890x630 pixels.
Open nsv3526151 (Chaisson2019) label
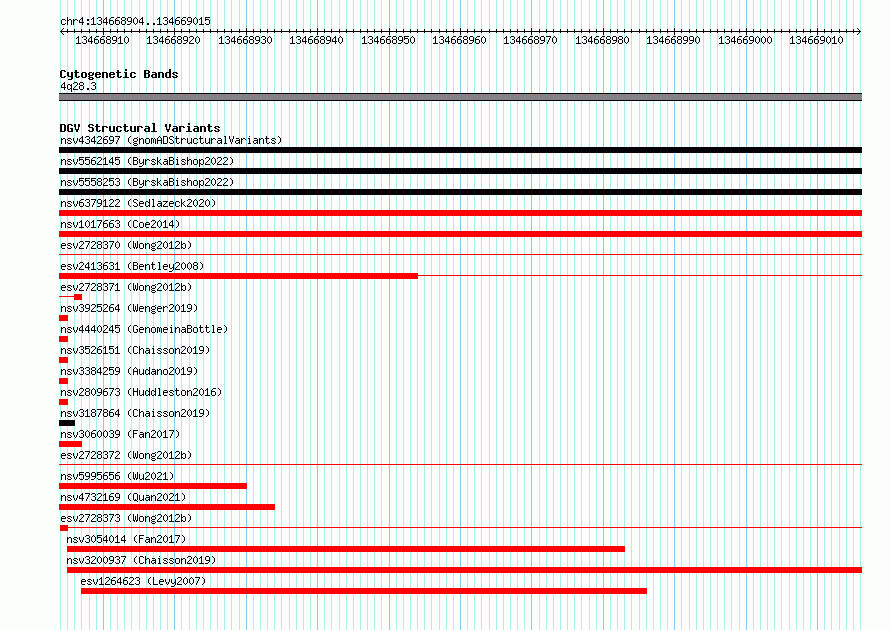point(135,350)
